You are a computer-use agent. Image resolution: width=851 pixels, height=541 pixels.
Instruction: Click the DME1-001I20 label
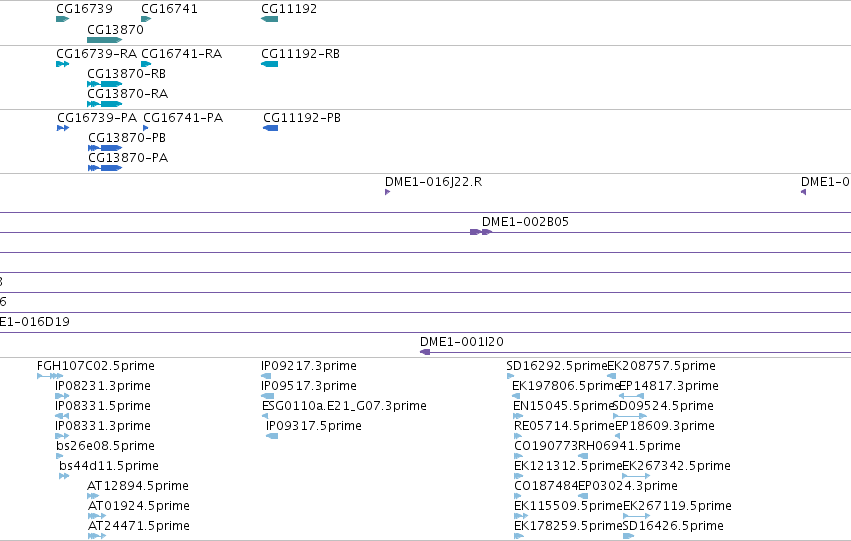461,342
